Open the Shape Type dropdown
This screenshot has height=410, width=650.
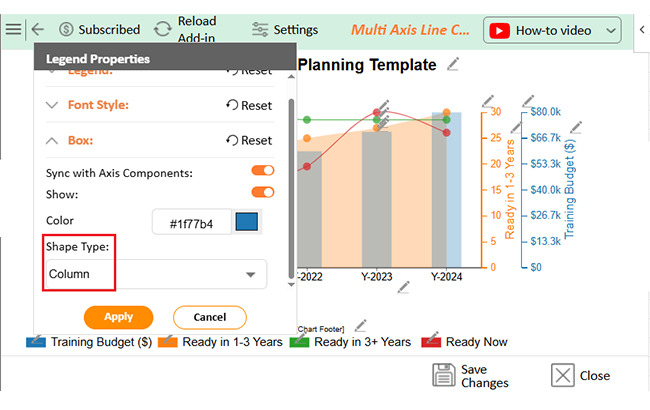[157, 274]
